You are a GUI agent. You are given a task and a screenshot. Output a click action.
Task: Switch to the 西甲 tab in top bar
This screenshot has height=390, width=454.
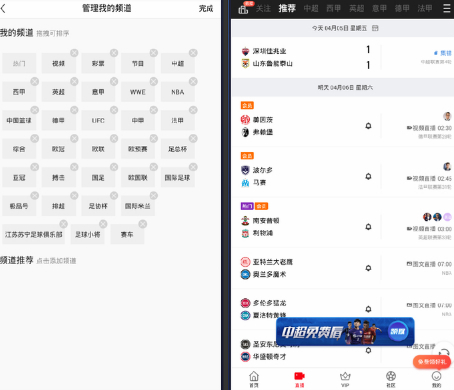pos(333,8)
